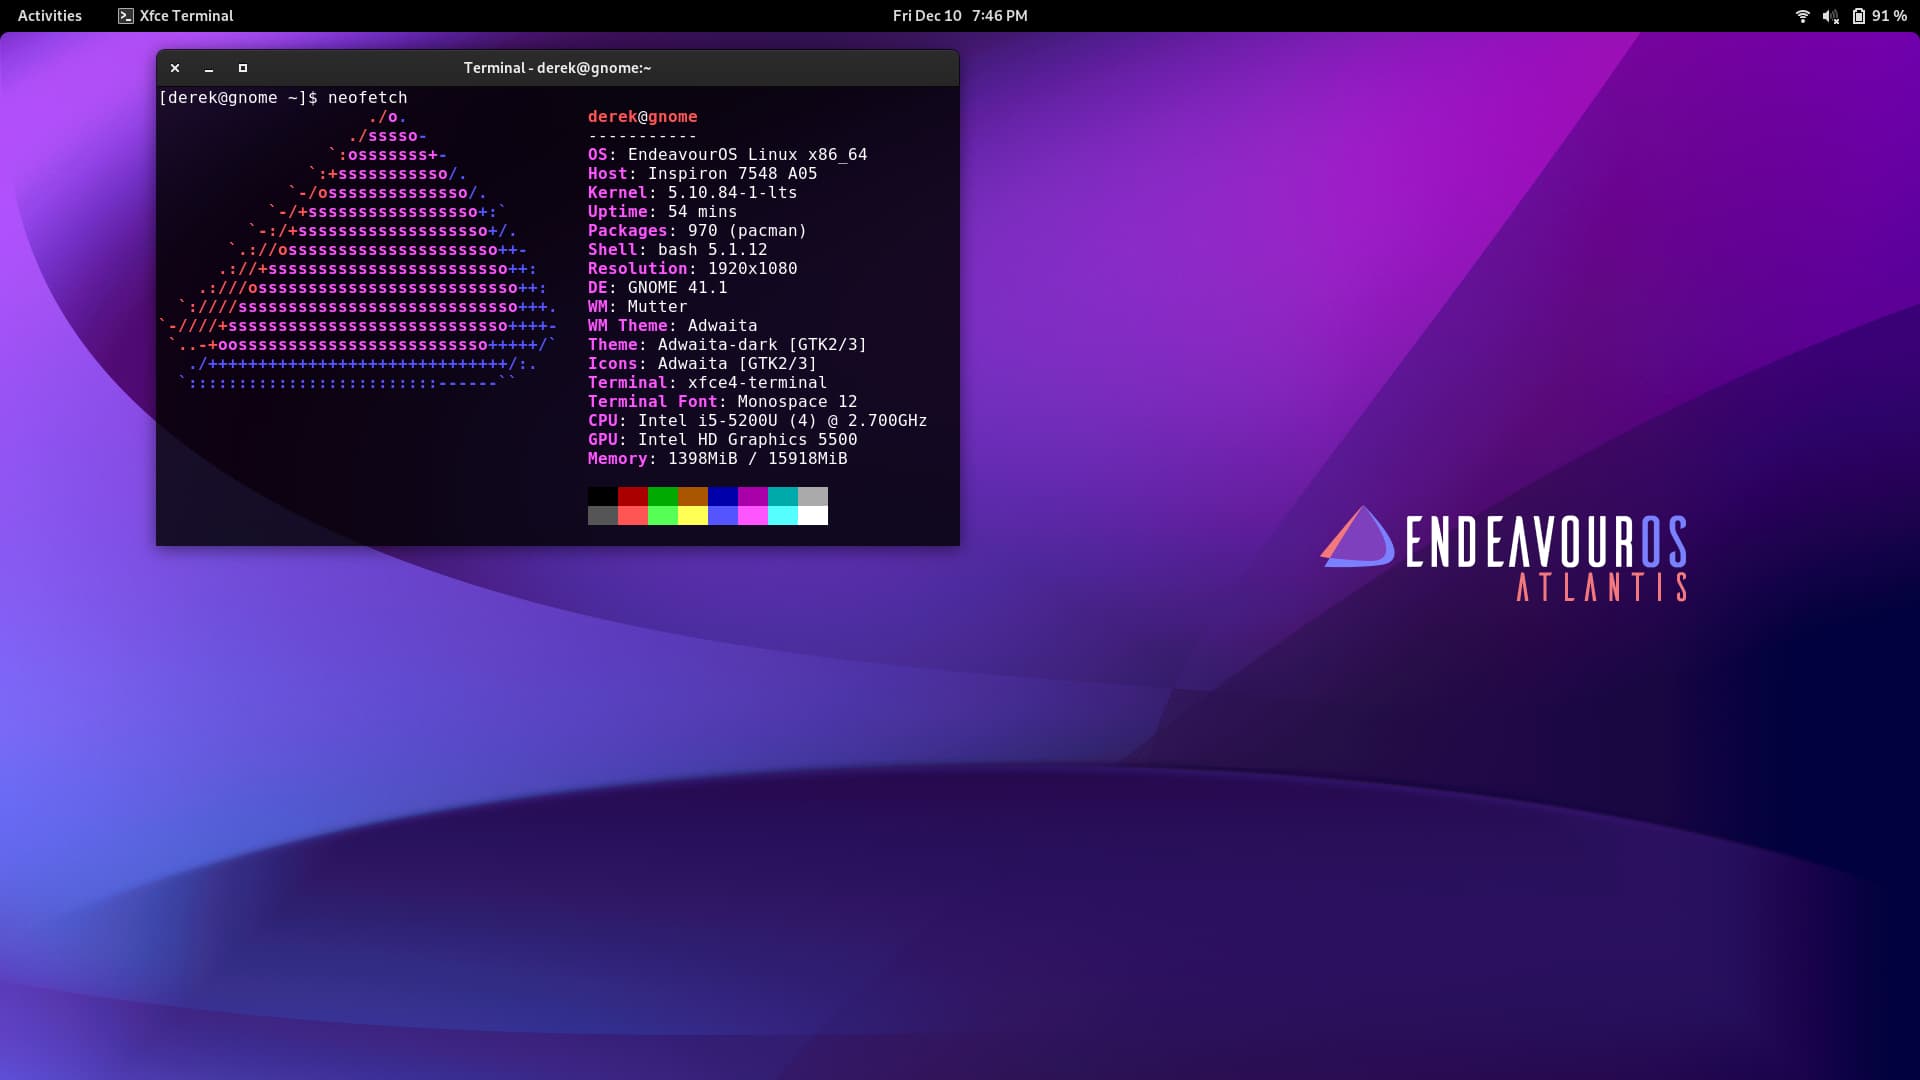
Task: Select the green swatch in the neofetch palette
Action: click(662, 495)
